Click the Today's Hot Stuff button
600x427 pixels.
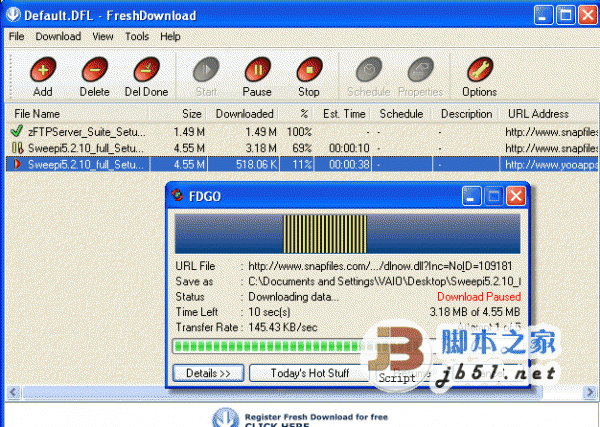point(310,373)
